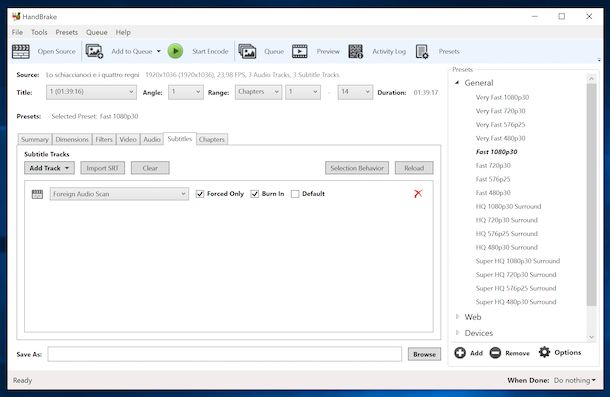610x397 pixels.
Task: Open the Queue stacked-images icon
Action: point(247,51)
